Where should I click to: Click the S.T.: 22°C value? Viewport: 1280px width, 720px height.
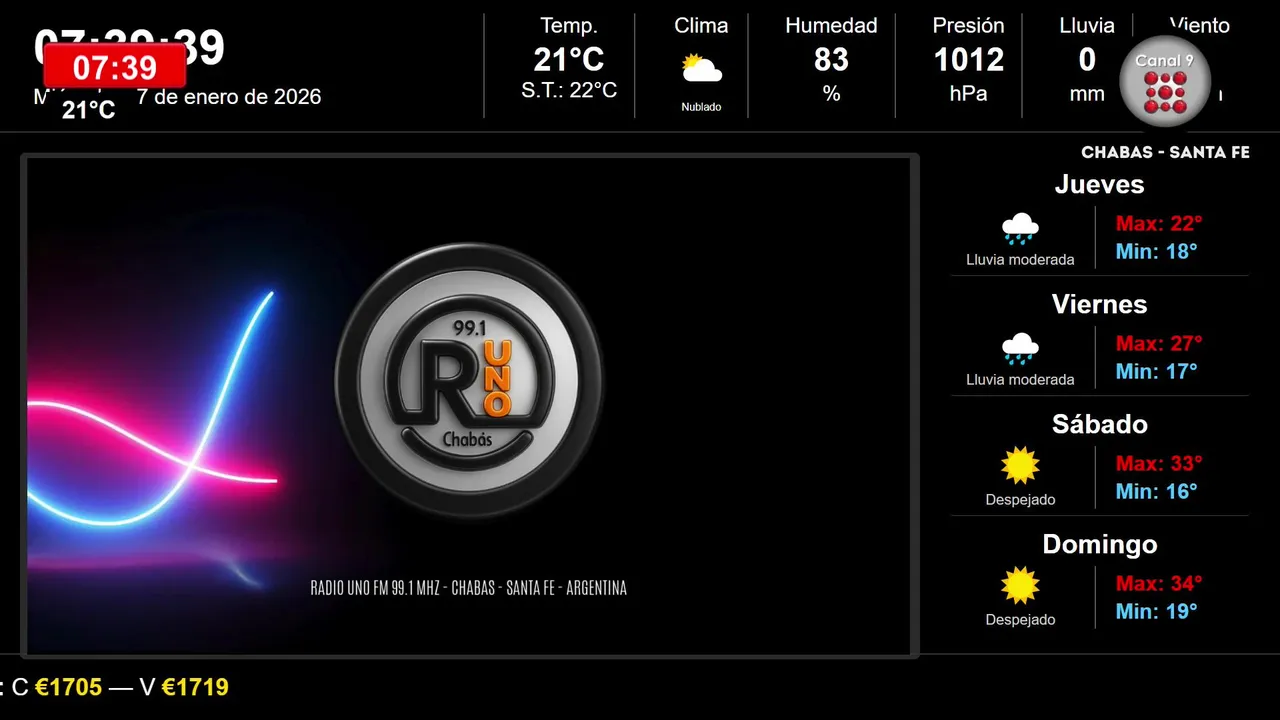569,91
